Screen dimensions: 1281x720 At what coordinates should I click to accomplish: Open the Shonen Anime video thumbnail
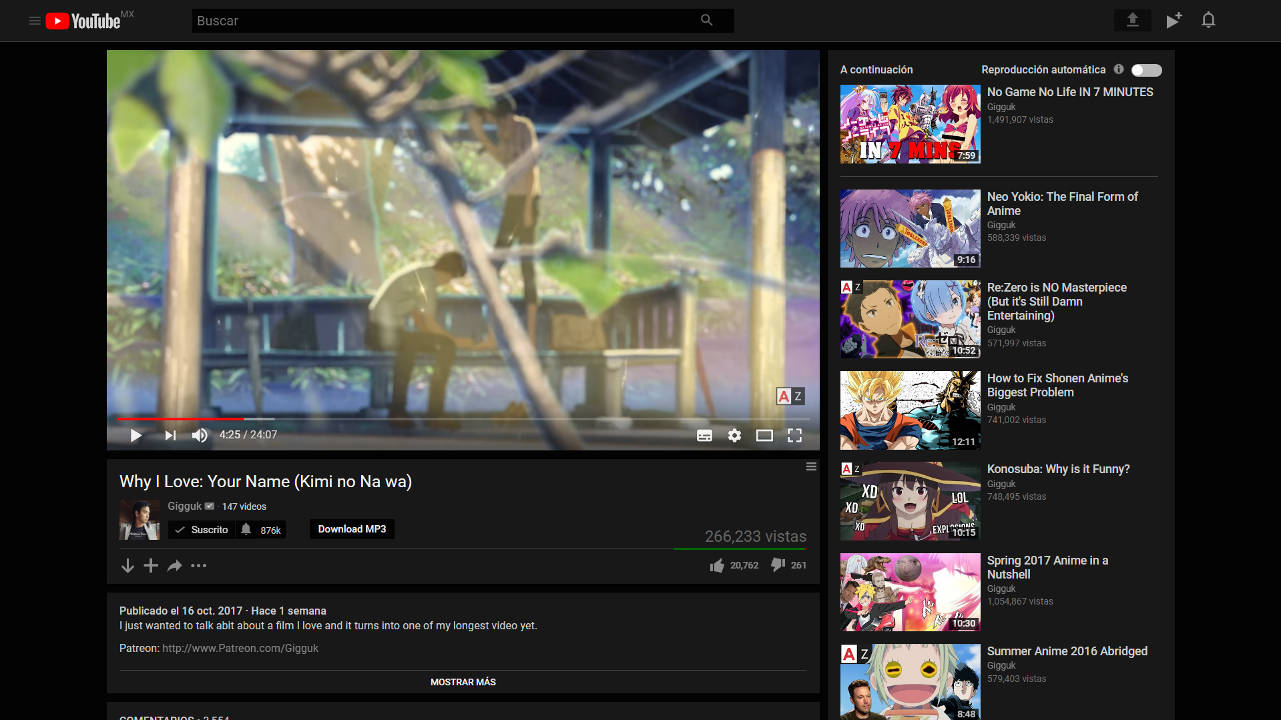coord(910,410)
